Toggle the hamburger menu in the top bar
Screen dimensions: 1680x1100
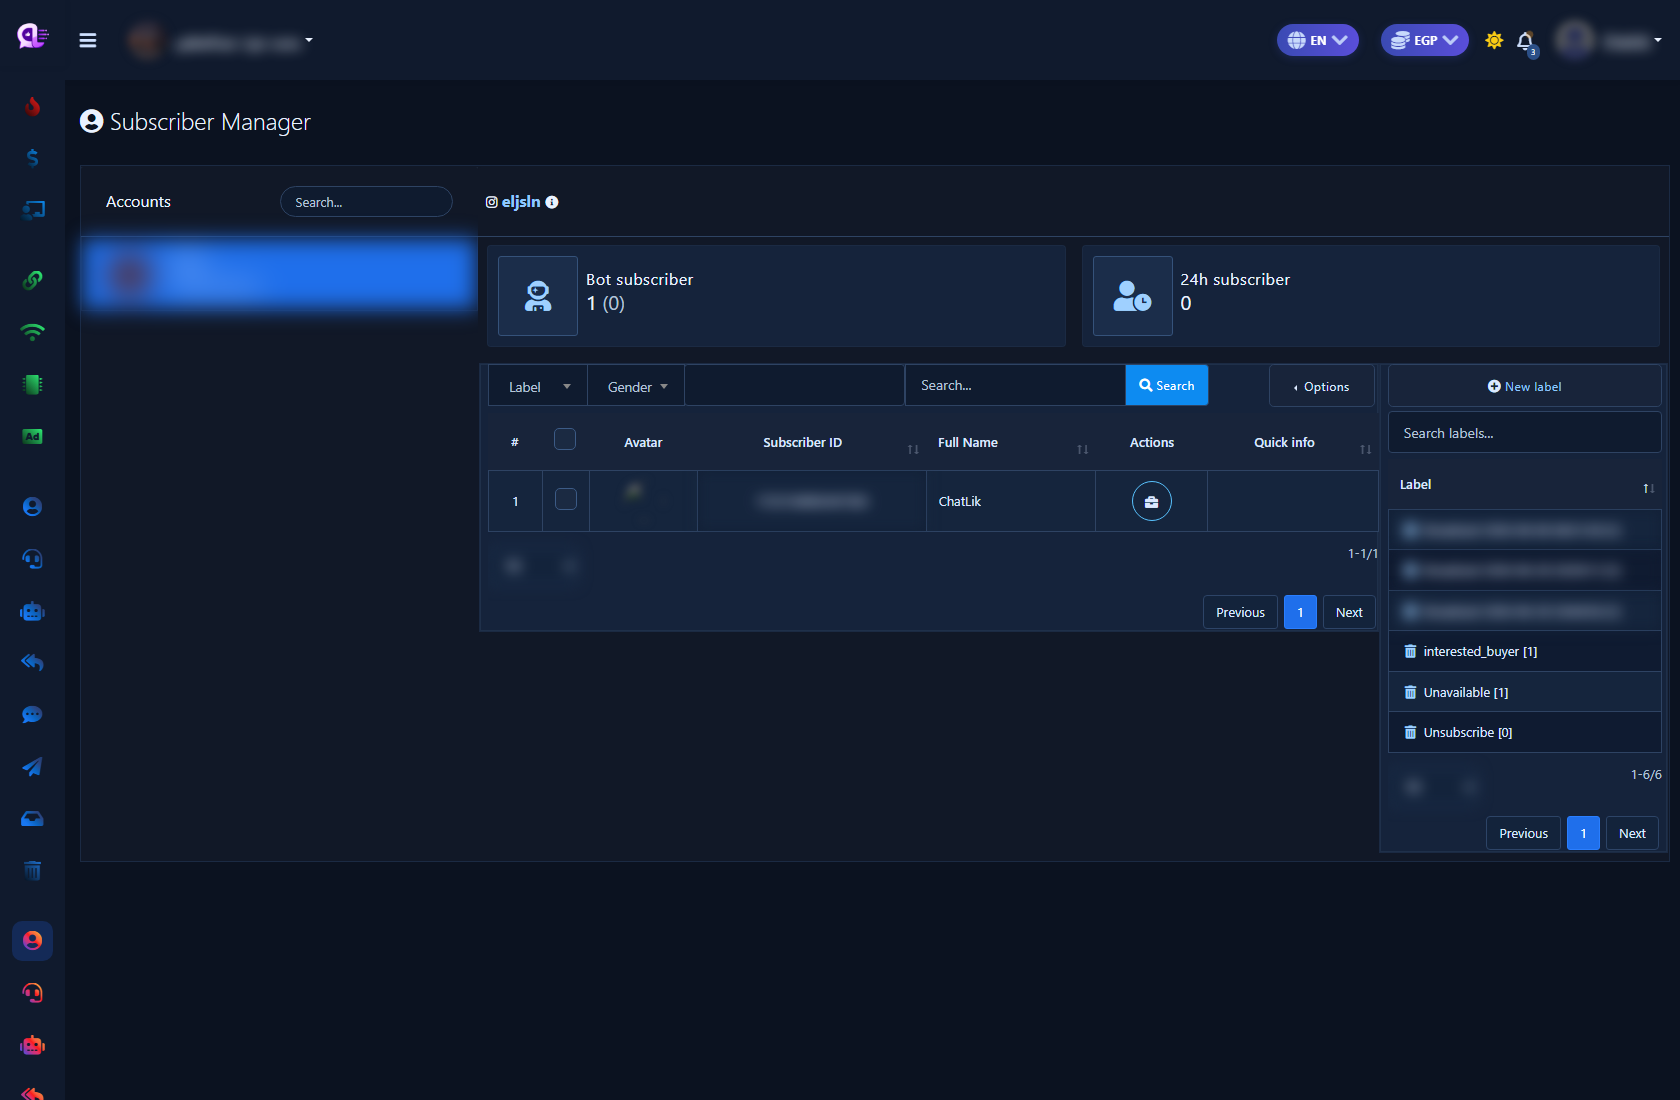point(88,40)
